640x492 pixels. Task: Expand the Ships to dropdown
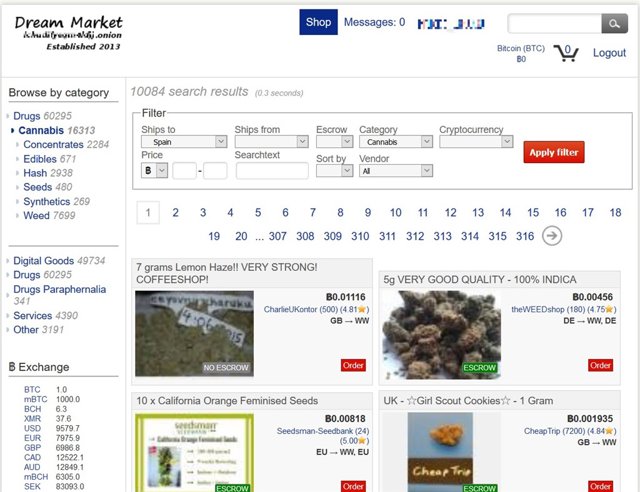(x=184, y=142)
